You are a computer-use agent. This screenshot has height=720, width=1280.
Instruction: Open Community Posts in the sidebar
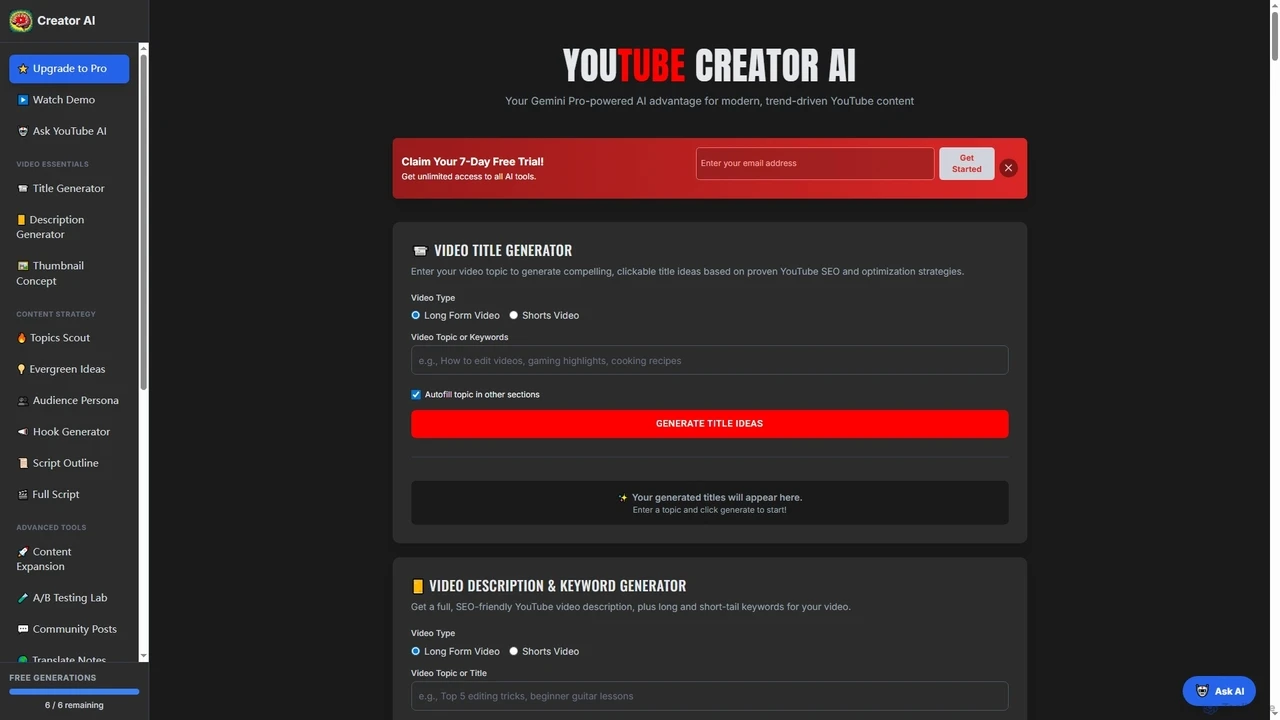[69, 629]
